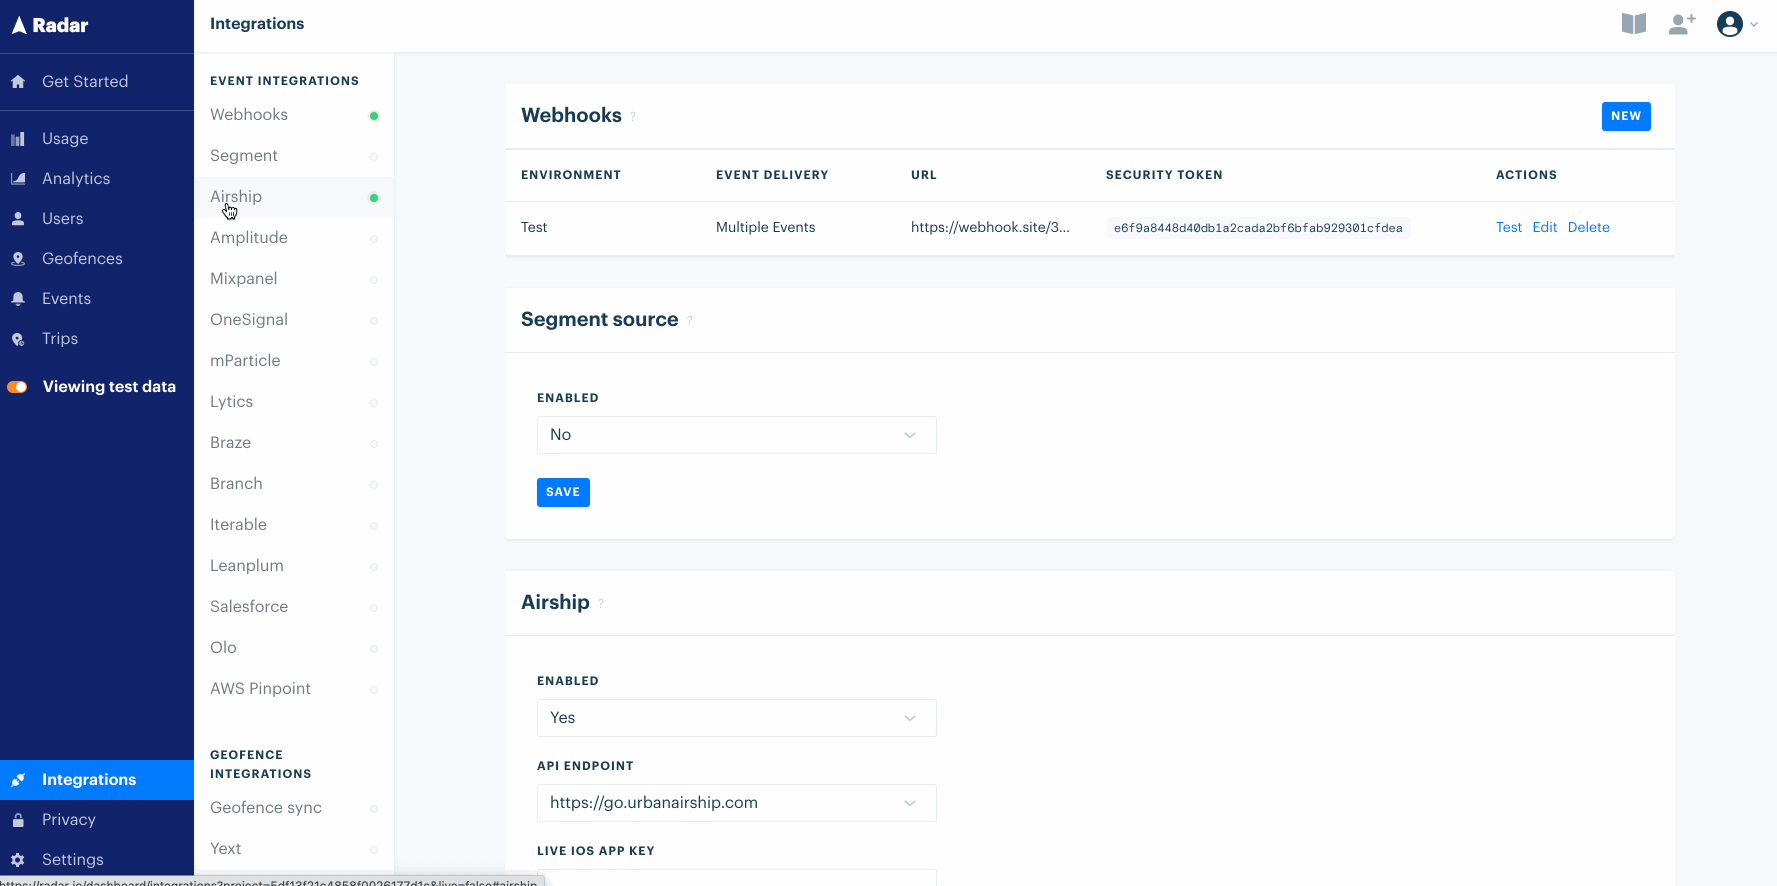
Task: Select Airship in integrations list
Action: (x=294, y=197)
